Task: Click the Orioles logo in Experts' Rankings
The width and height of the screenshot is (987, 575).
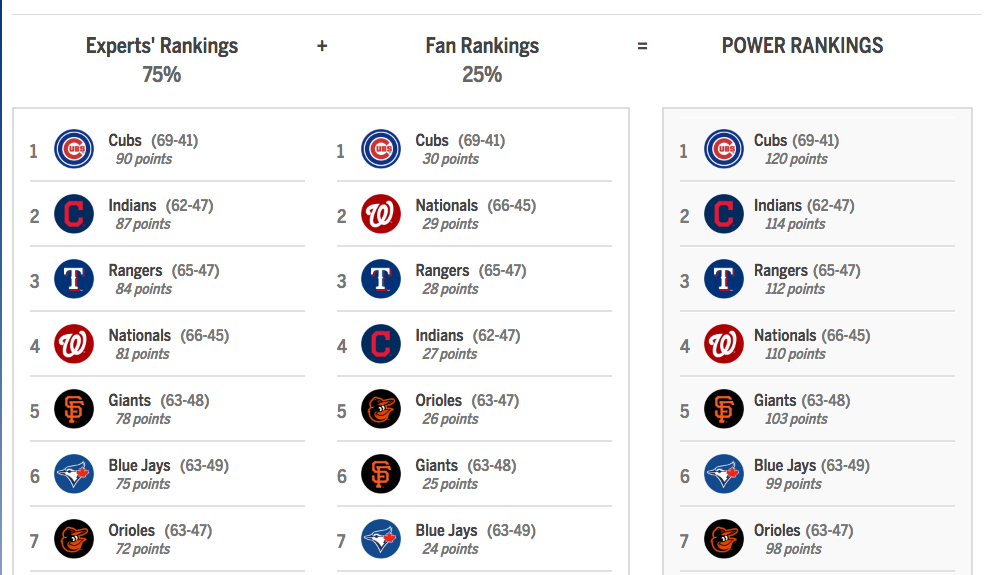Action: click(x=74, y=540)
